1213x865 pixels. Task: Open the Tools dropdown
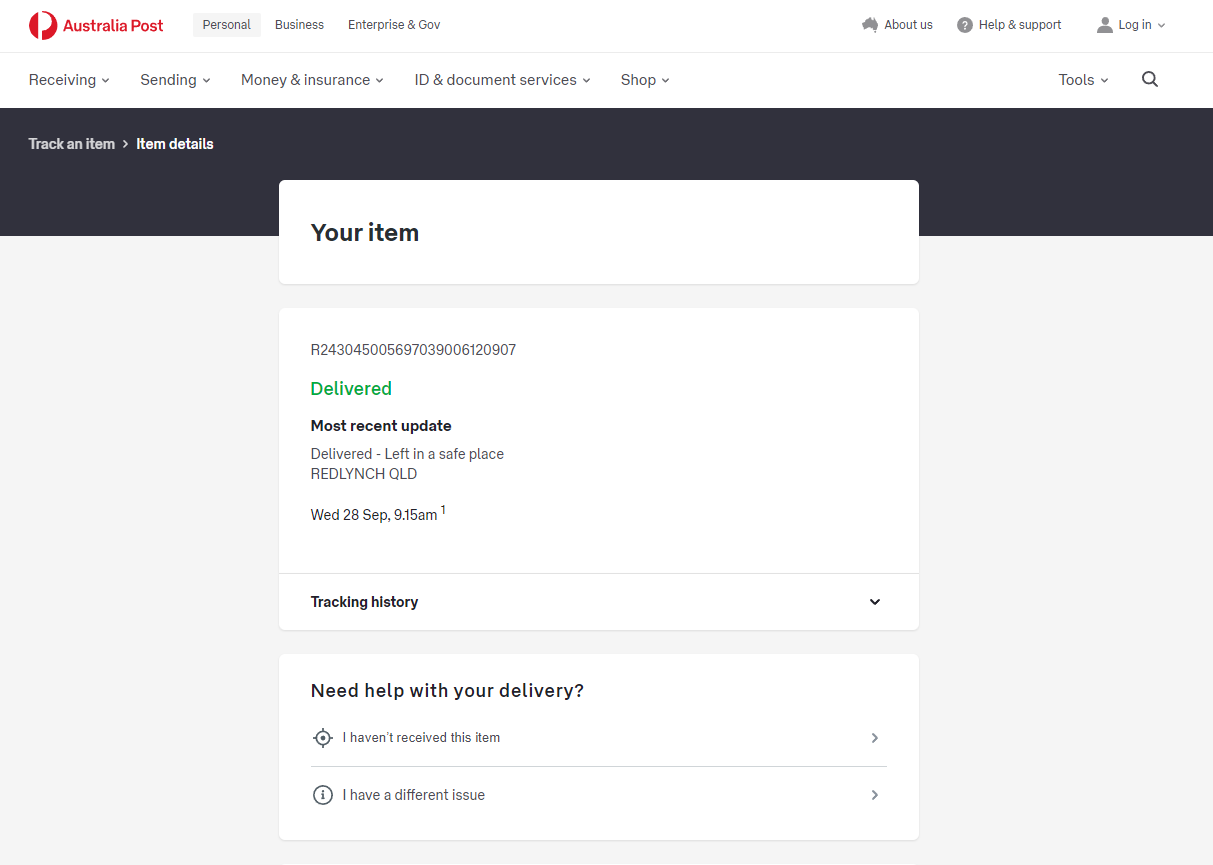(x=1083, y=80)
